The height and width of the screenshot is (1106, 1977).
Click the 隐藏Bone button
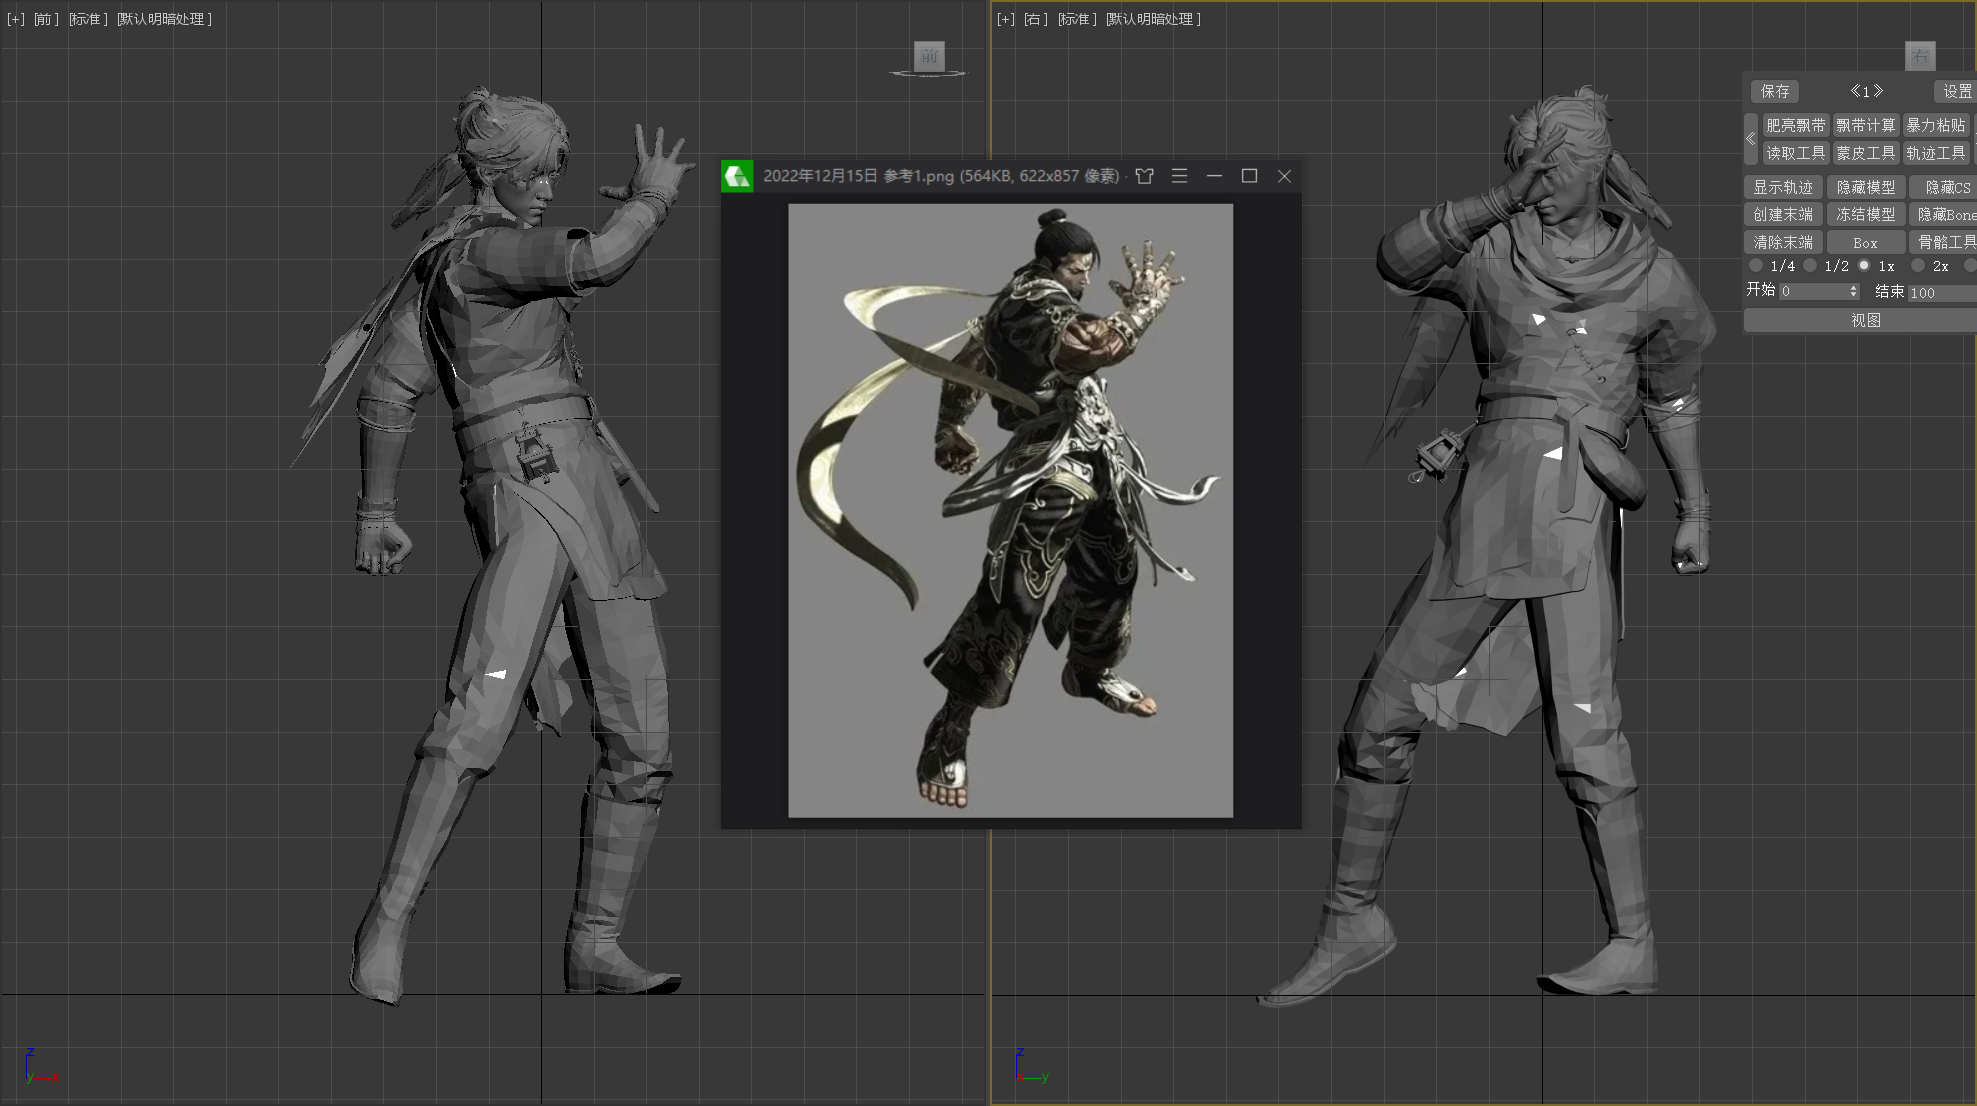pyautogui.click(x=1945, y=214)
